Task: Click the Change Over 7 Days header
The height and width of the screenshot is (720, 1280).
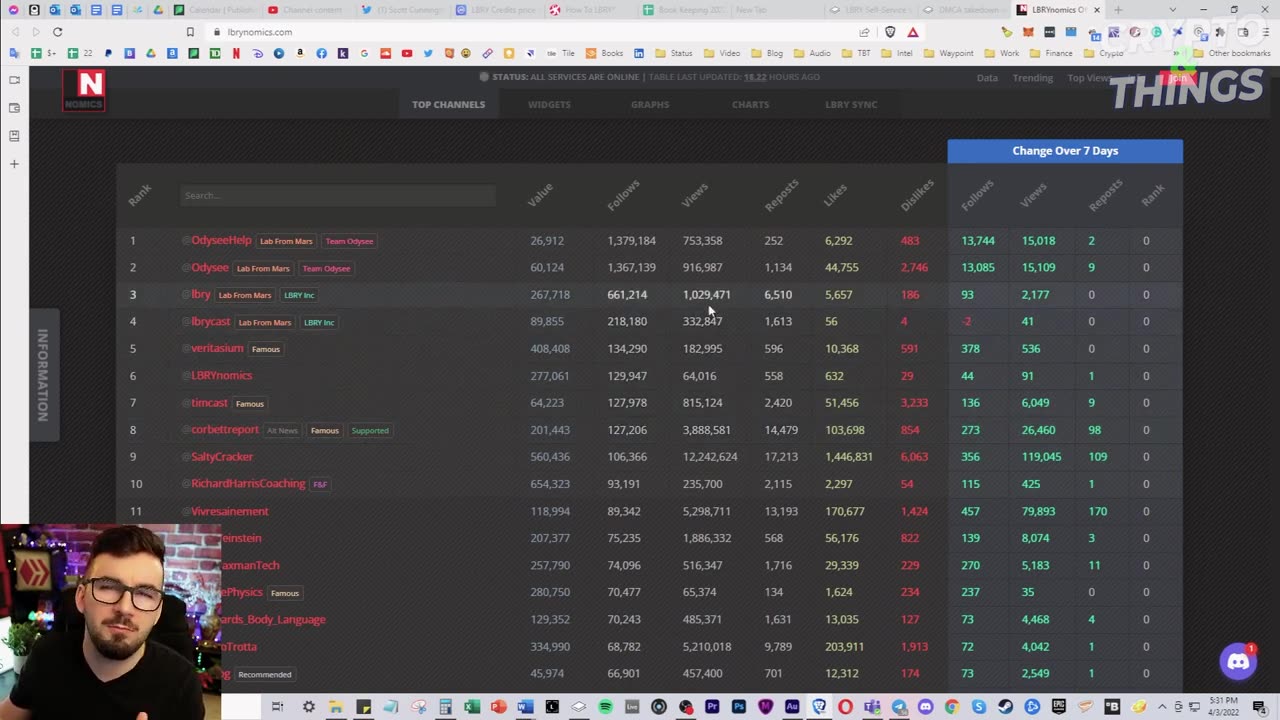Action: 1065,151
